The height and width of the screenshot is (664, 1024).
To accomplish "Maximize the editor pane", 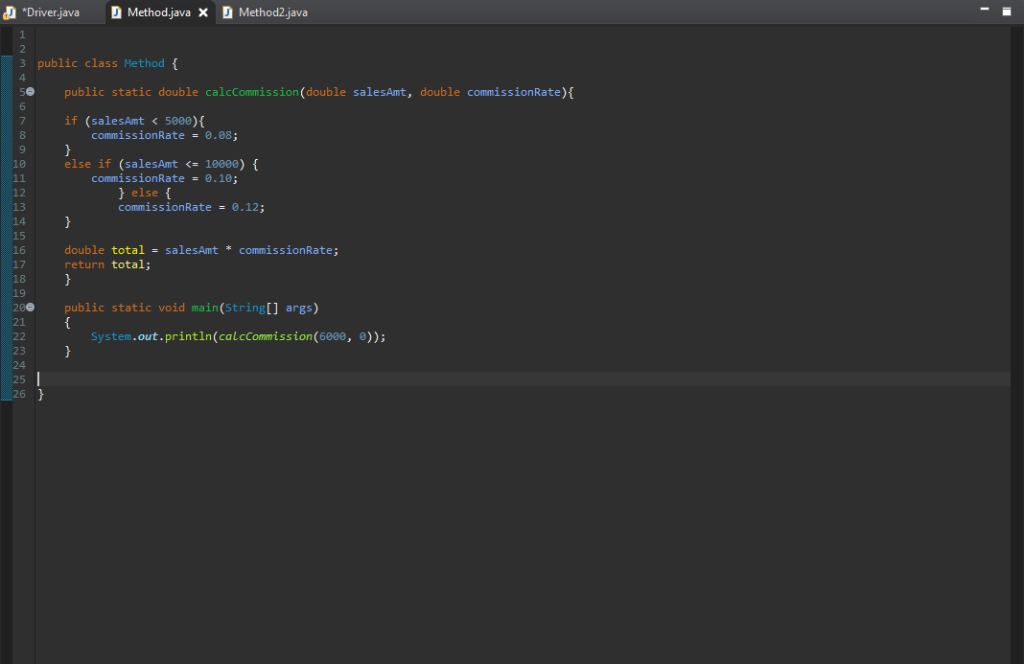I will (1008, 9).
